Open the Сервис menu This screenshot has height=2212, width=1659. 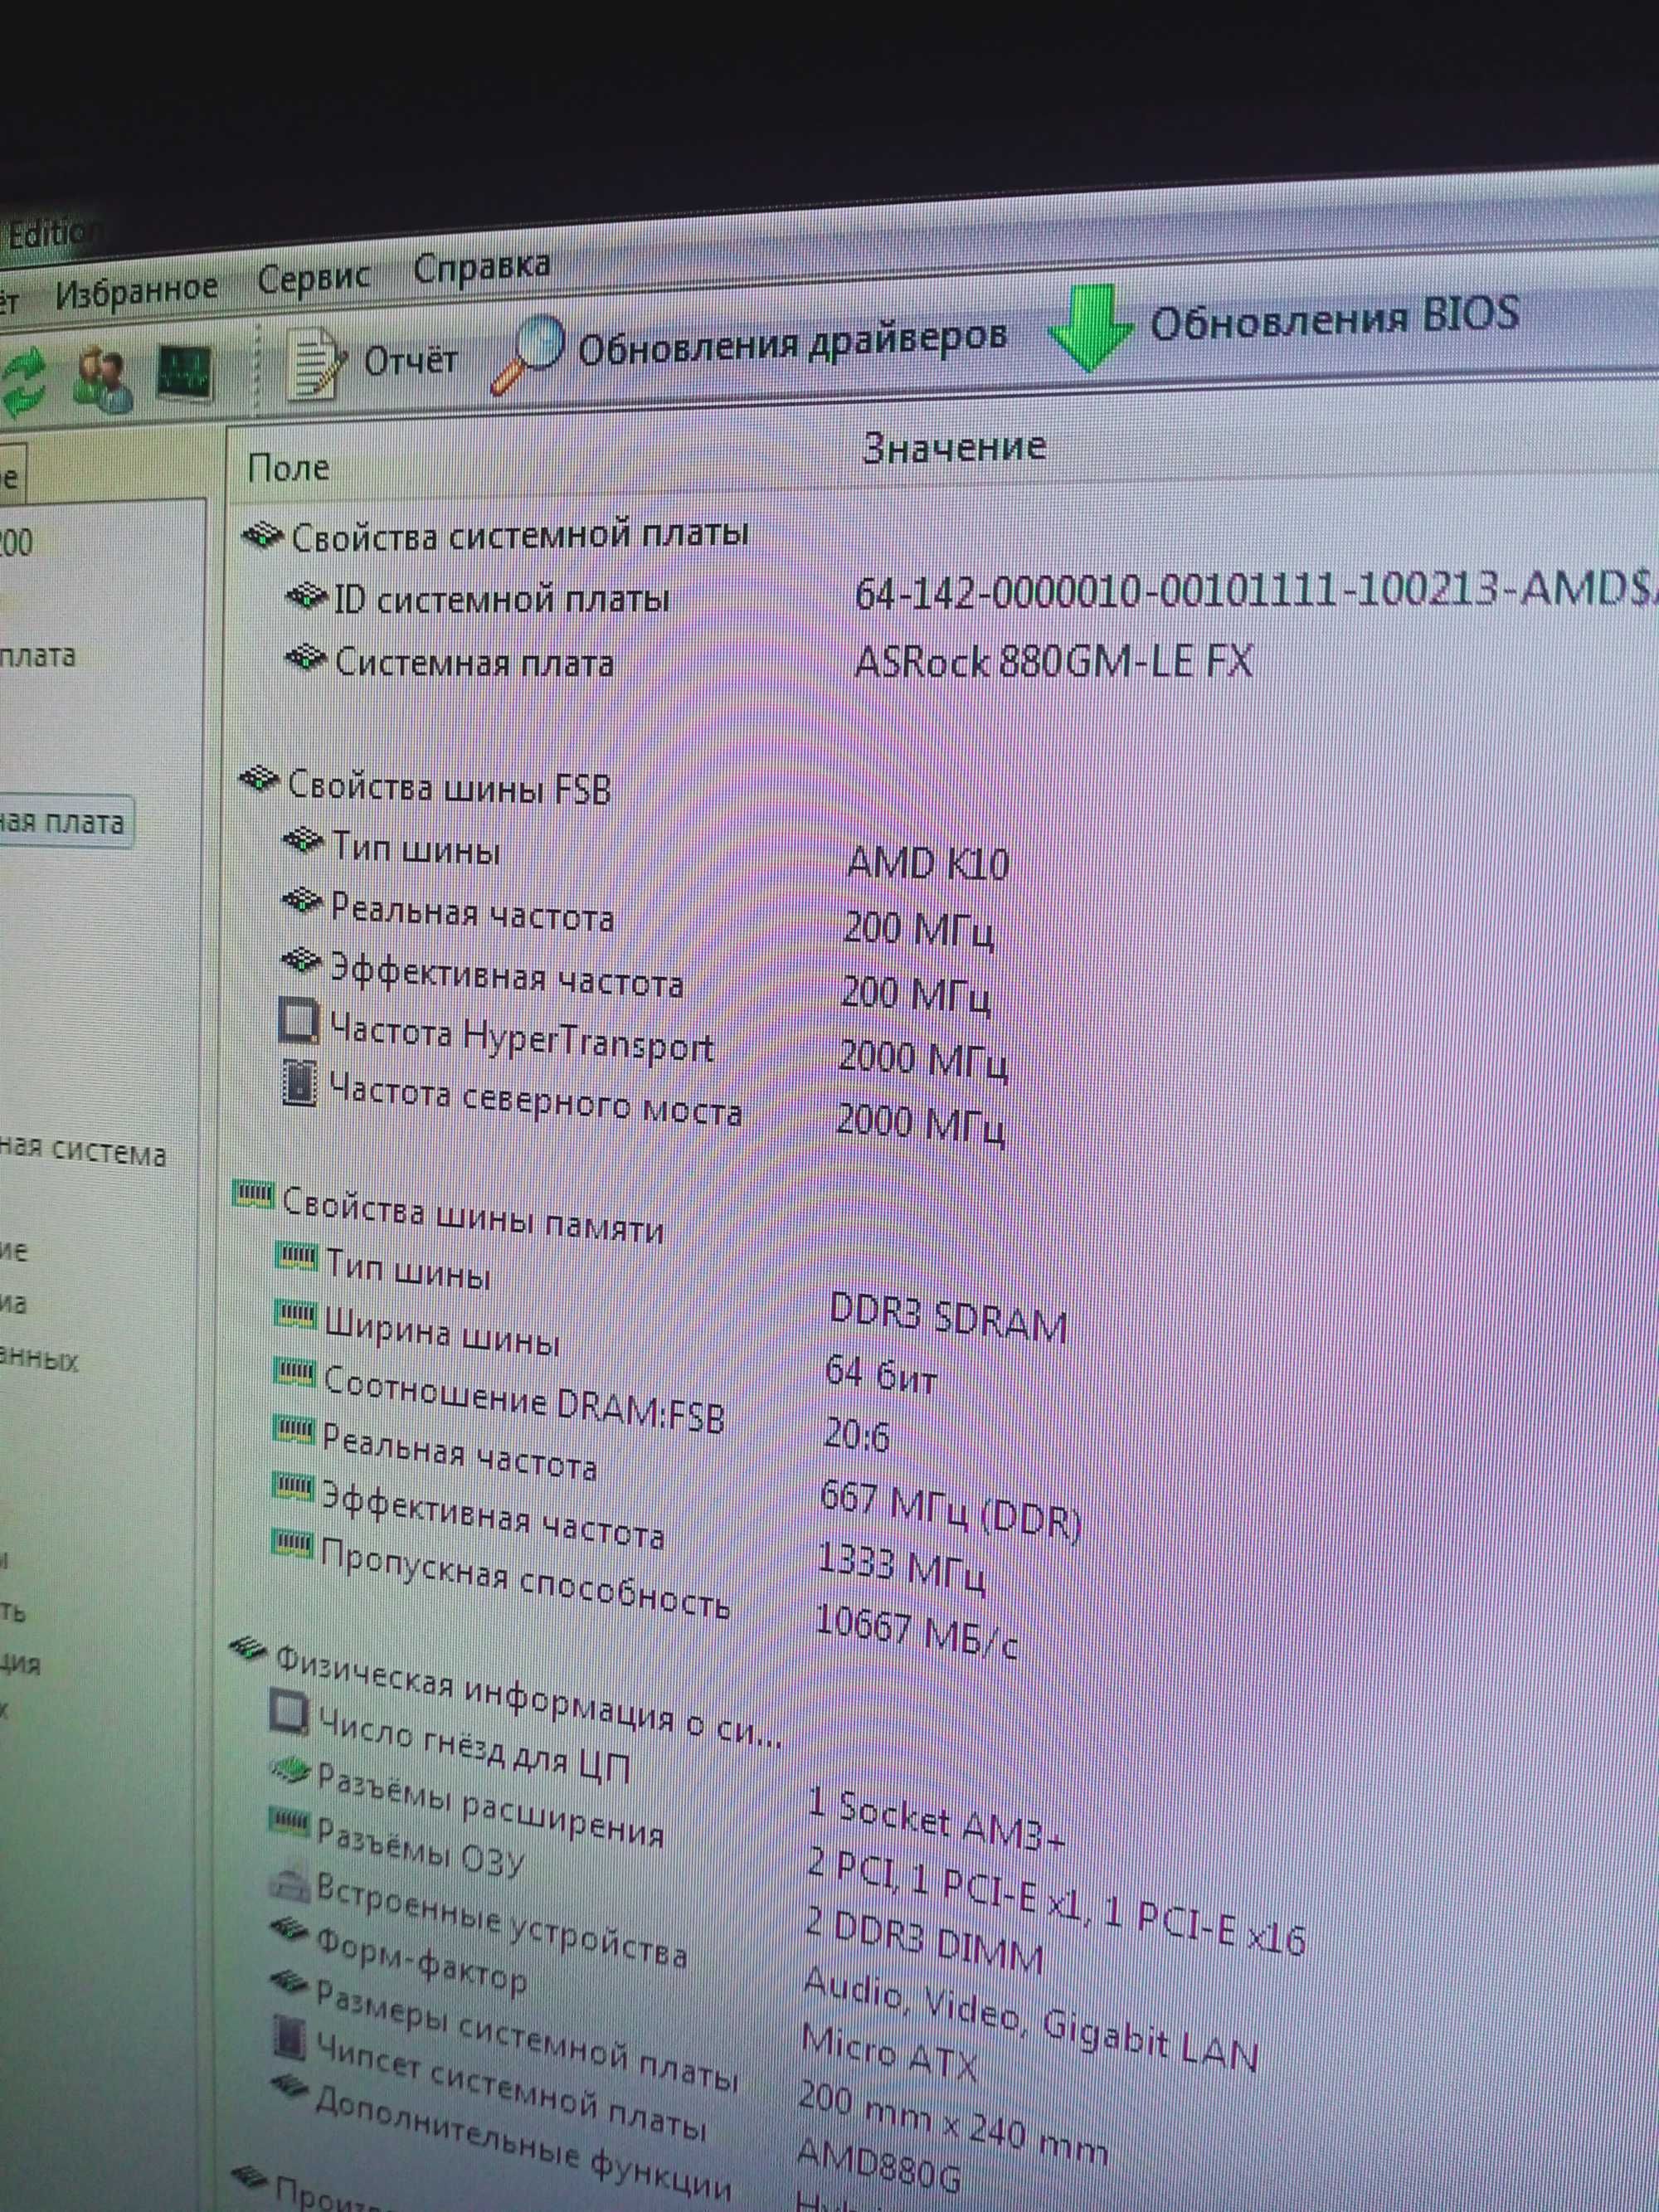coord(313,279)
